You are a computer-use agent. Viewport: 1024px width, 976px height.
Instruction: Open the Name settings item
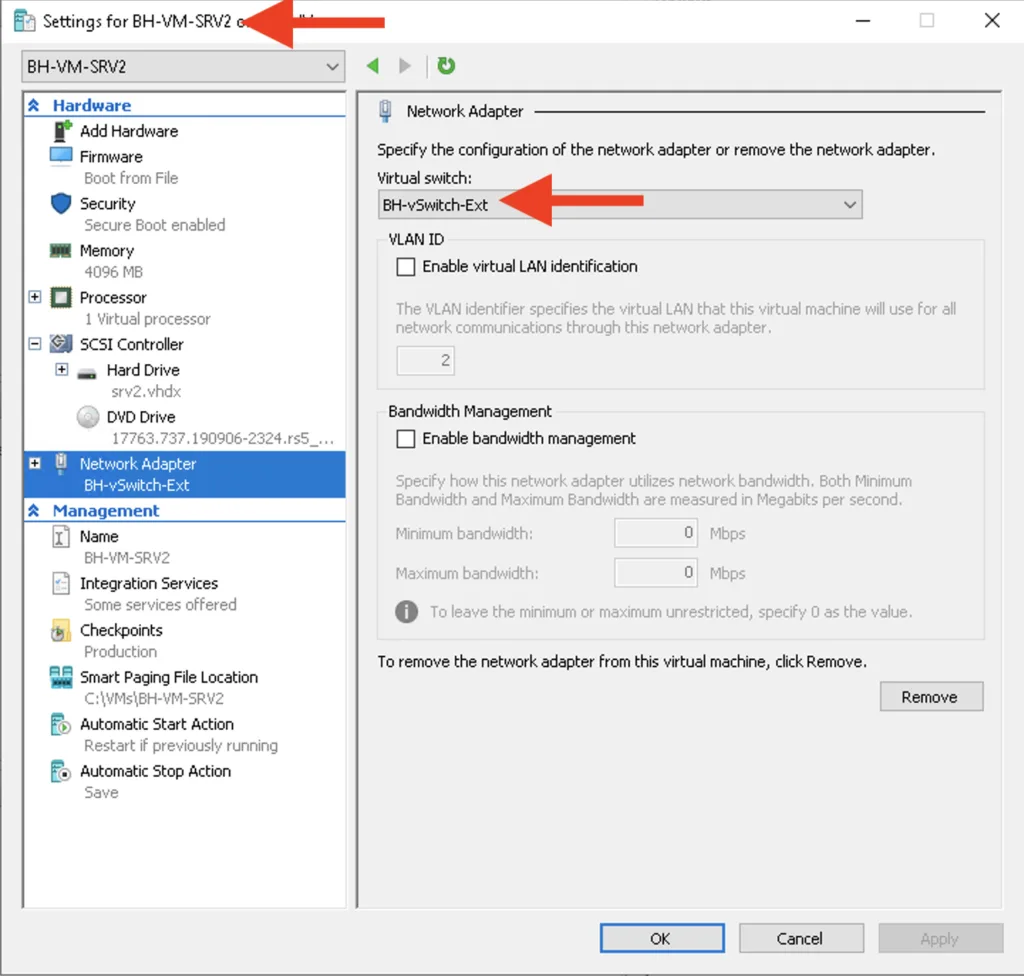pyautogui.click(x=99, y=536)
